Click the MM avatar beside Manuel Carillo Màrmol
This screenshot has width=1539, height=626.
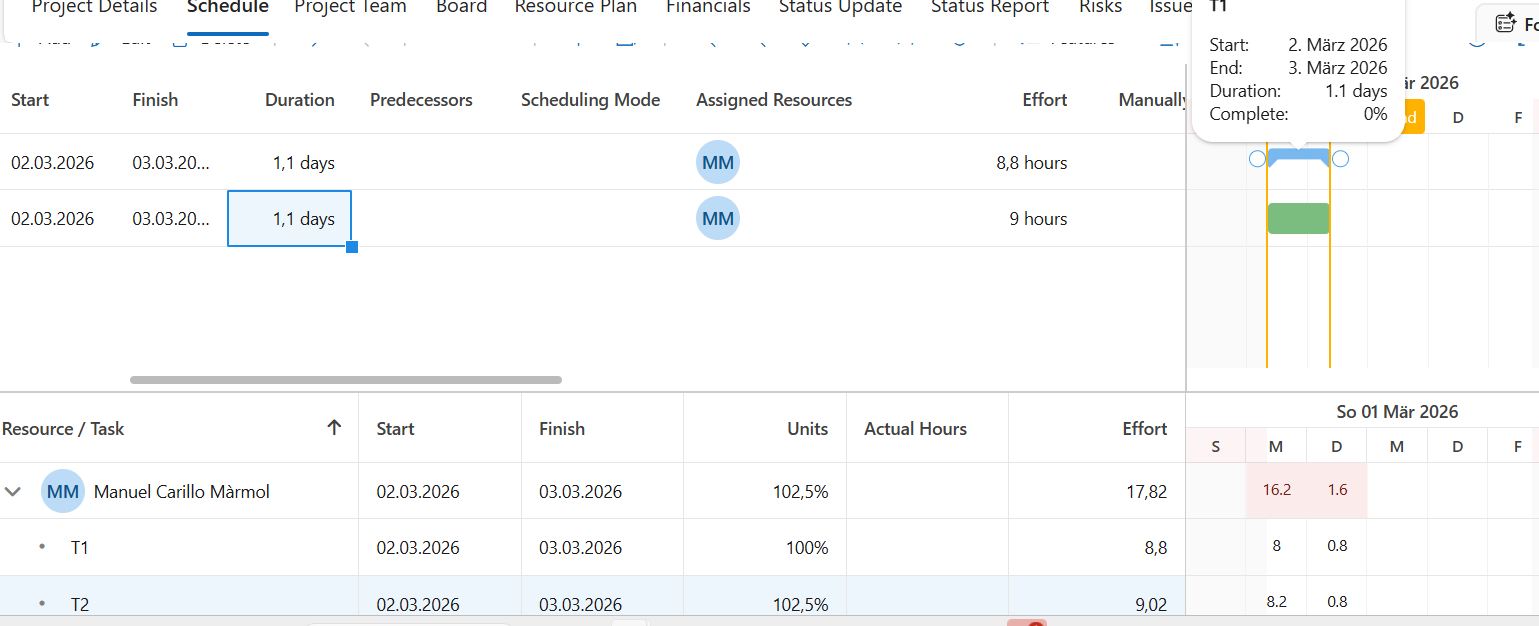63,491
